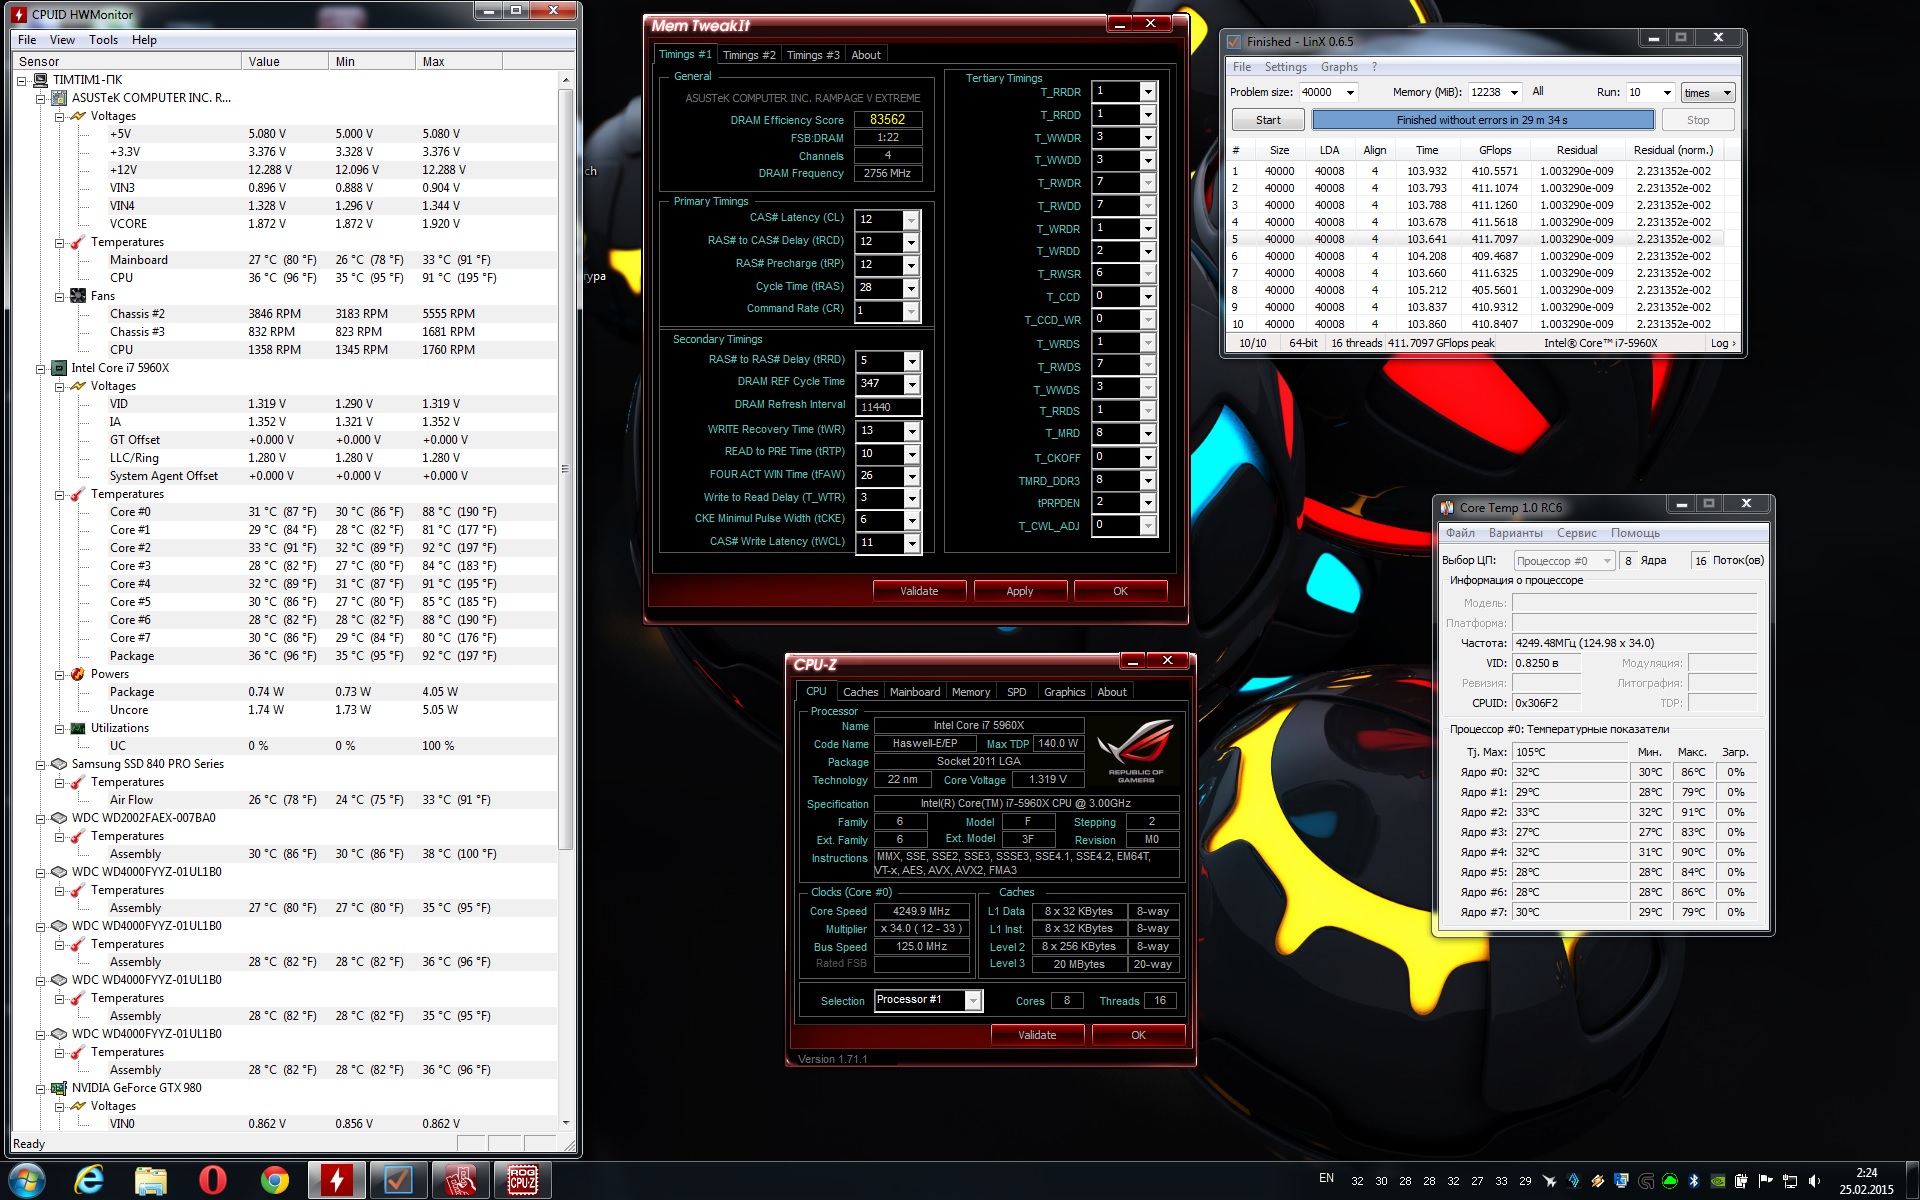Open the Windows Explorer folder icon
The height and width of the screenshot is (1200, 1920).
(x=150, y=1180)
